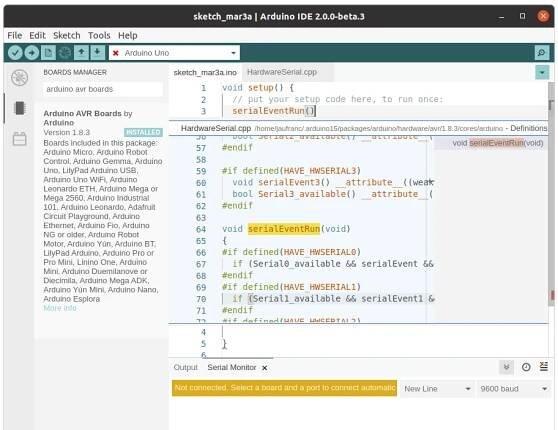Open sketch with the up-arrow icon

pos(81,53)
